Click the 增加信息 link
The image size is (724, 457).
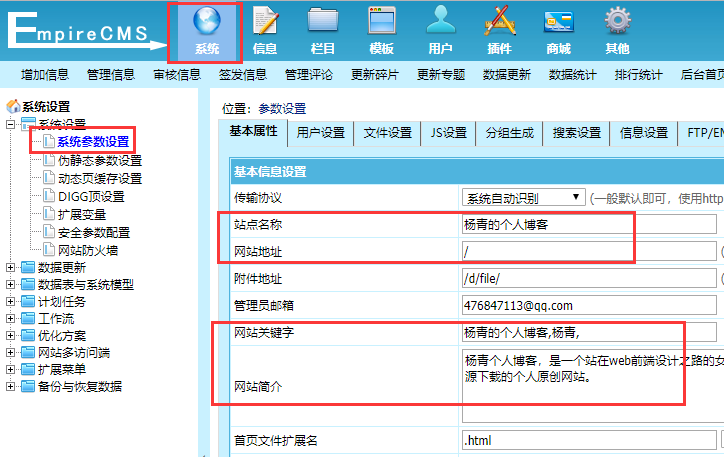(45, 74)
